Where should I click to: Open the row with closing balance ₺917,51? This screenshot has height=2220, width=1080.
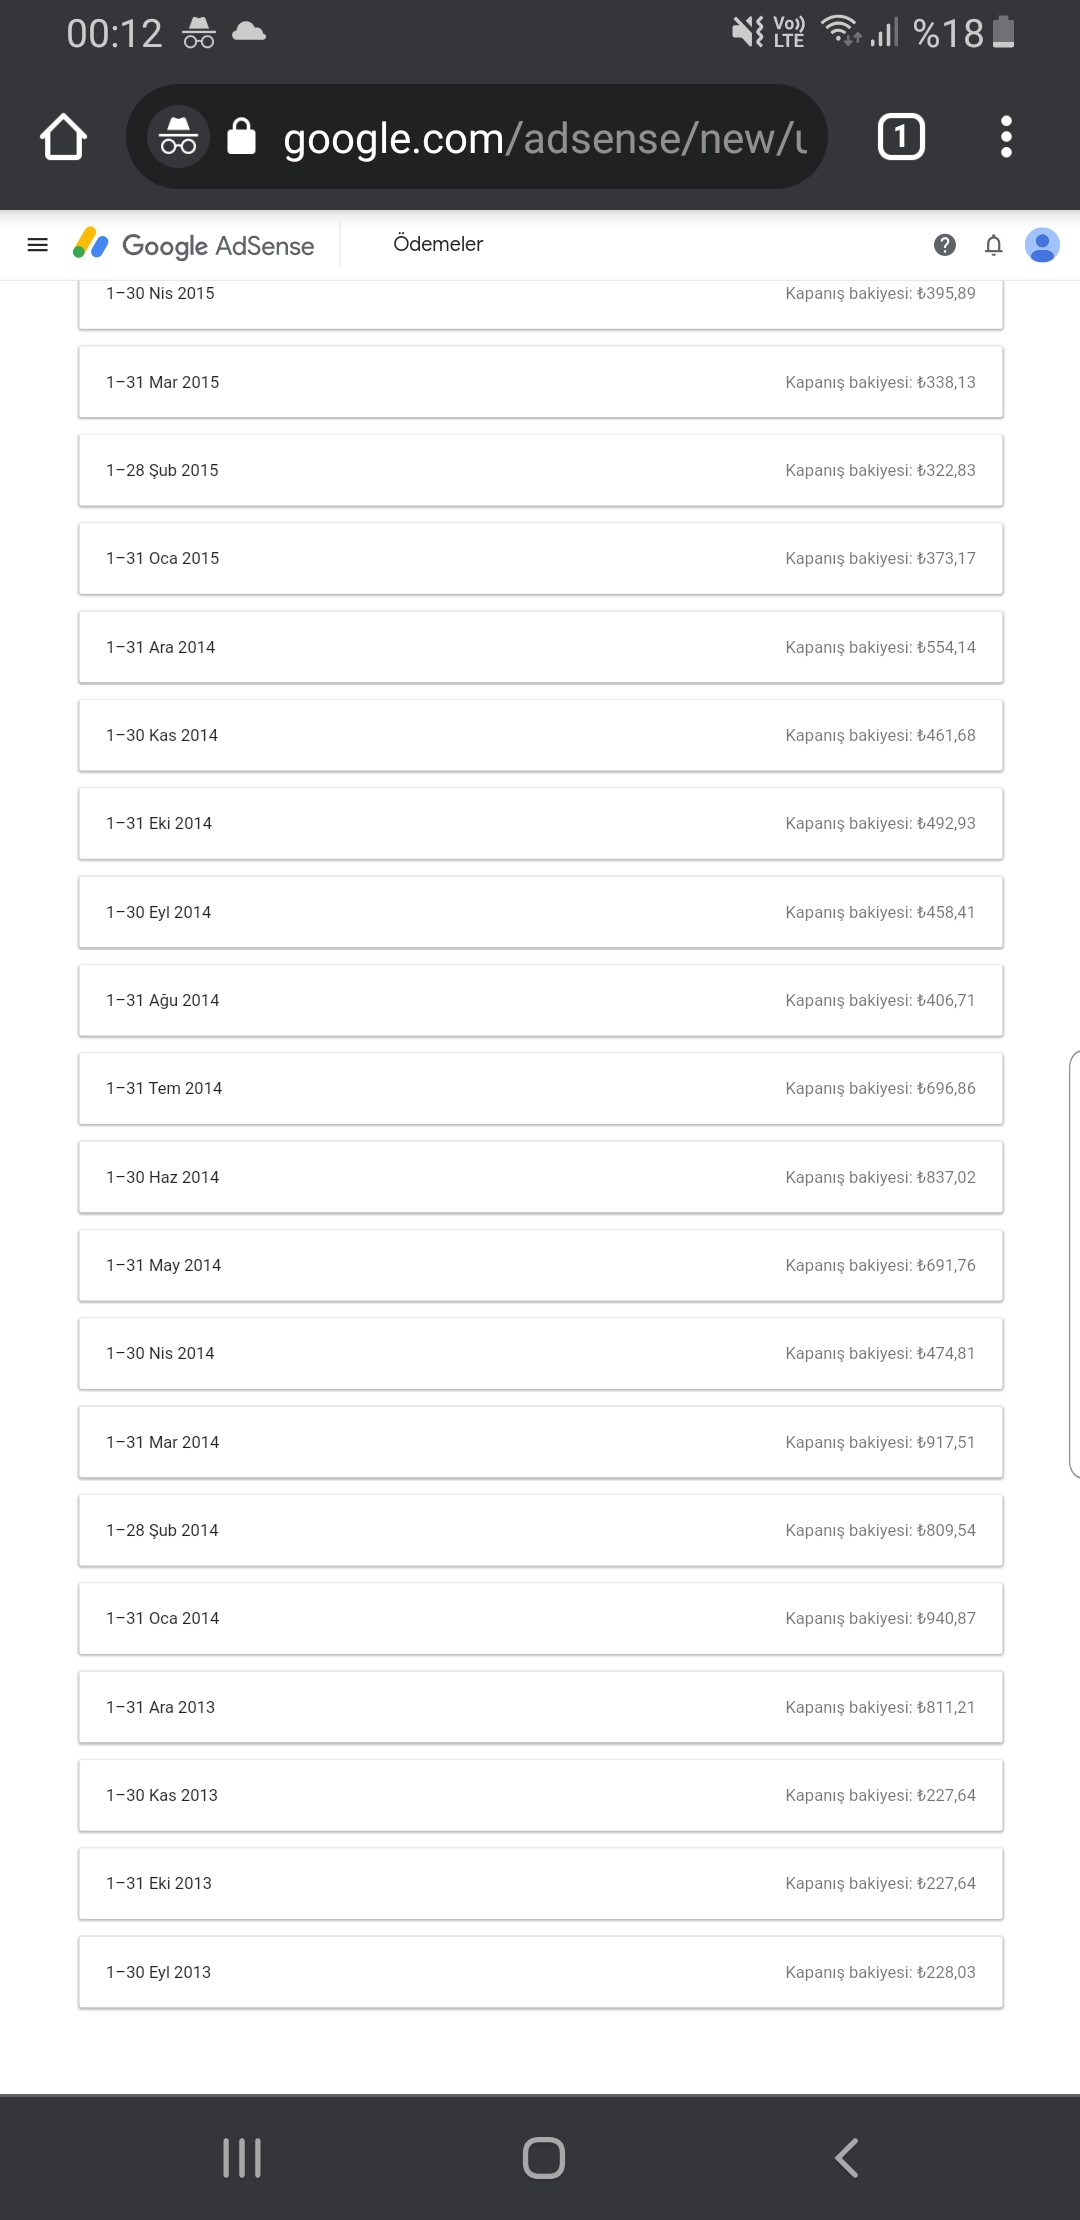click(541, 1442)
